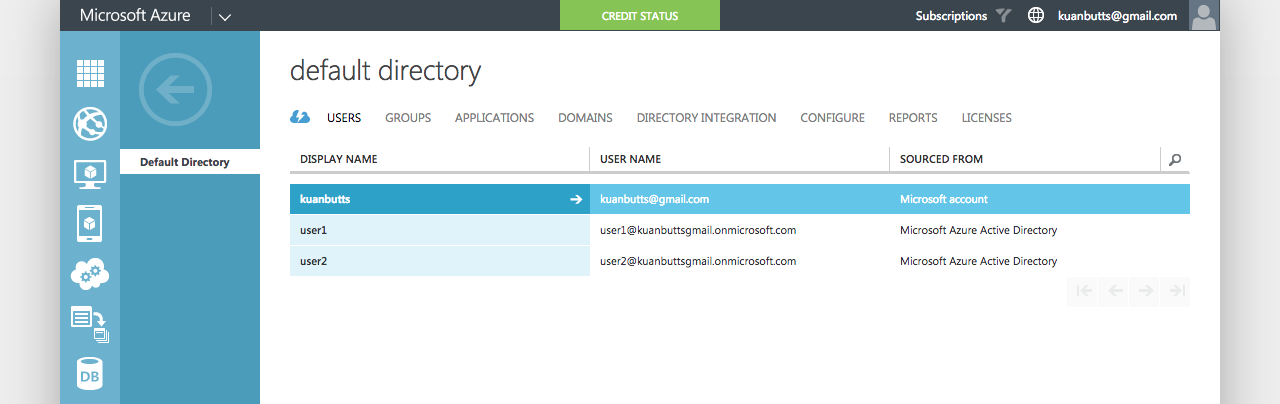This screenshot has height=404, width=1280.
Task: Click the cloud quick-start icon before USERS
Action: click(300, 117)
